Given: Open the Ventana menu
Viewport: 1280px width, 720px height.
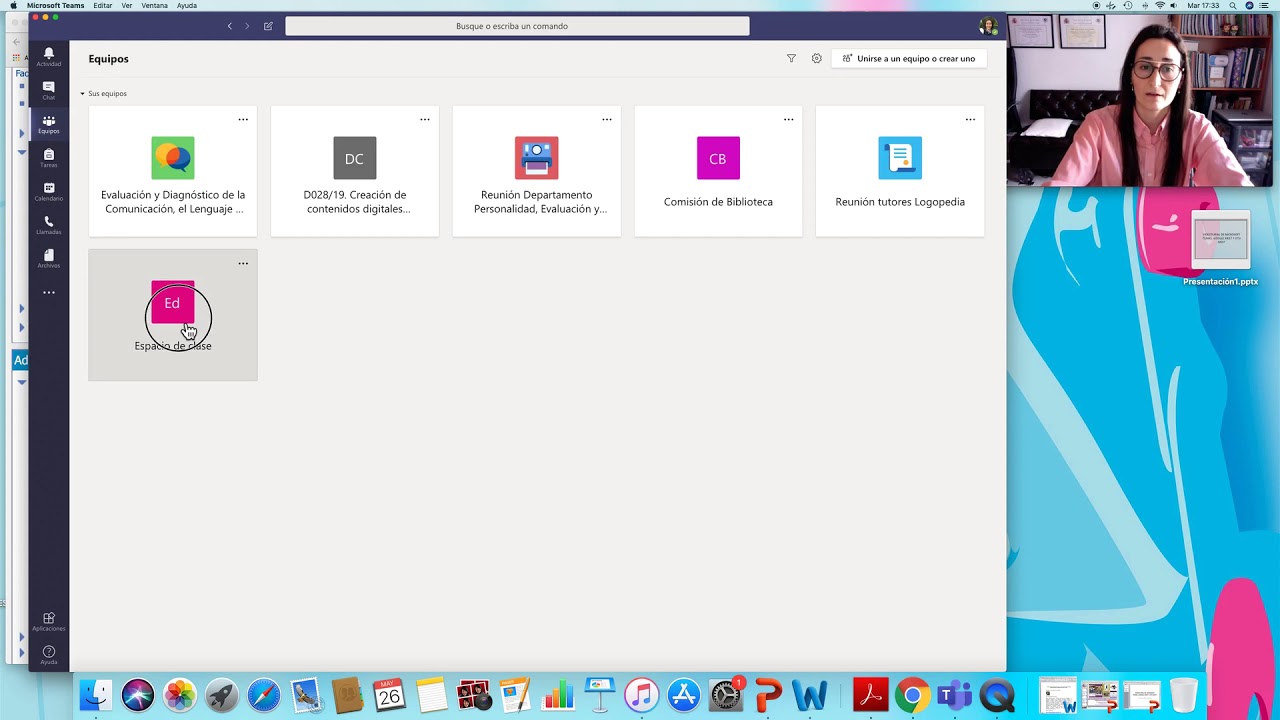Looking at the screenshot, I should [155, 5].
